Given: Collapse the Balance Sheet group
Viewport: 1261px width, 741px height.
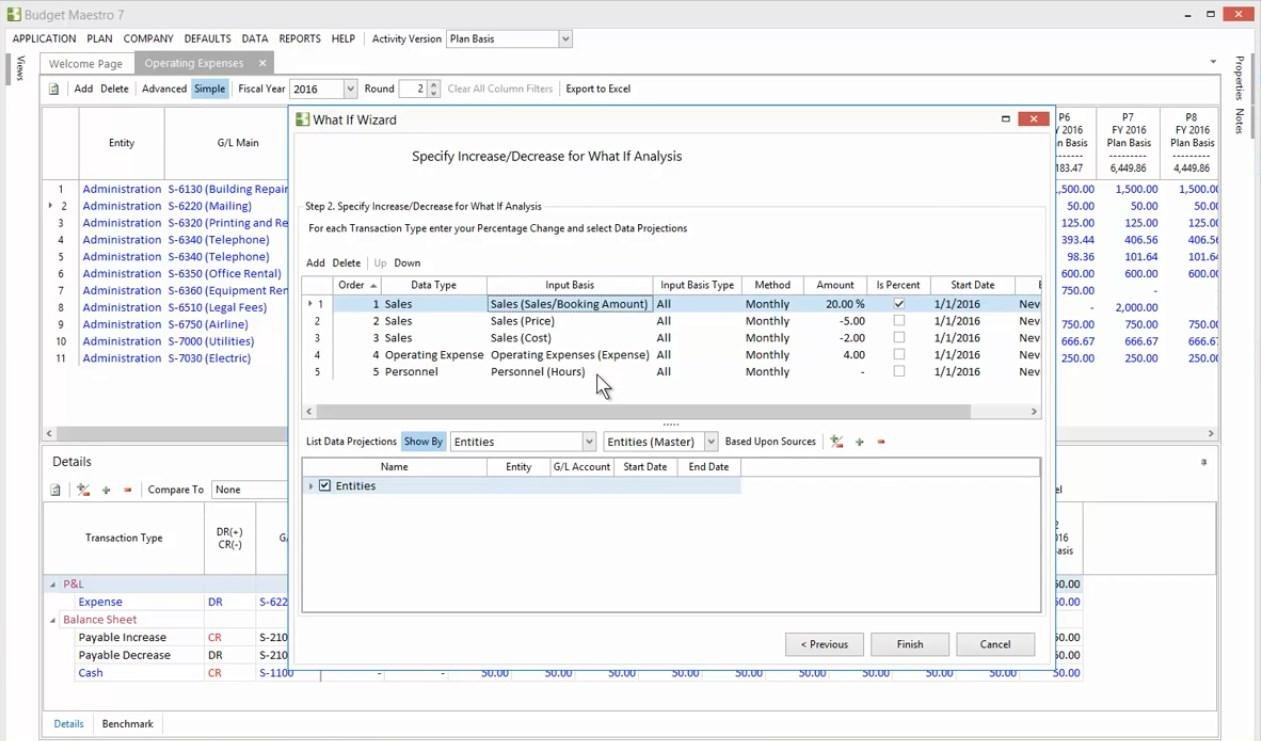Looking at the screenshot, I should point(52,620).
